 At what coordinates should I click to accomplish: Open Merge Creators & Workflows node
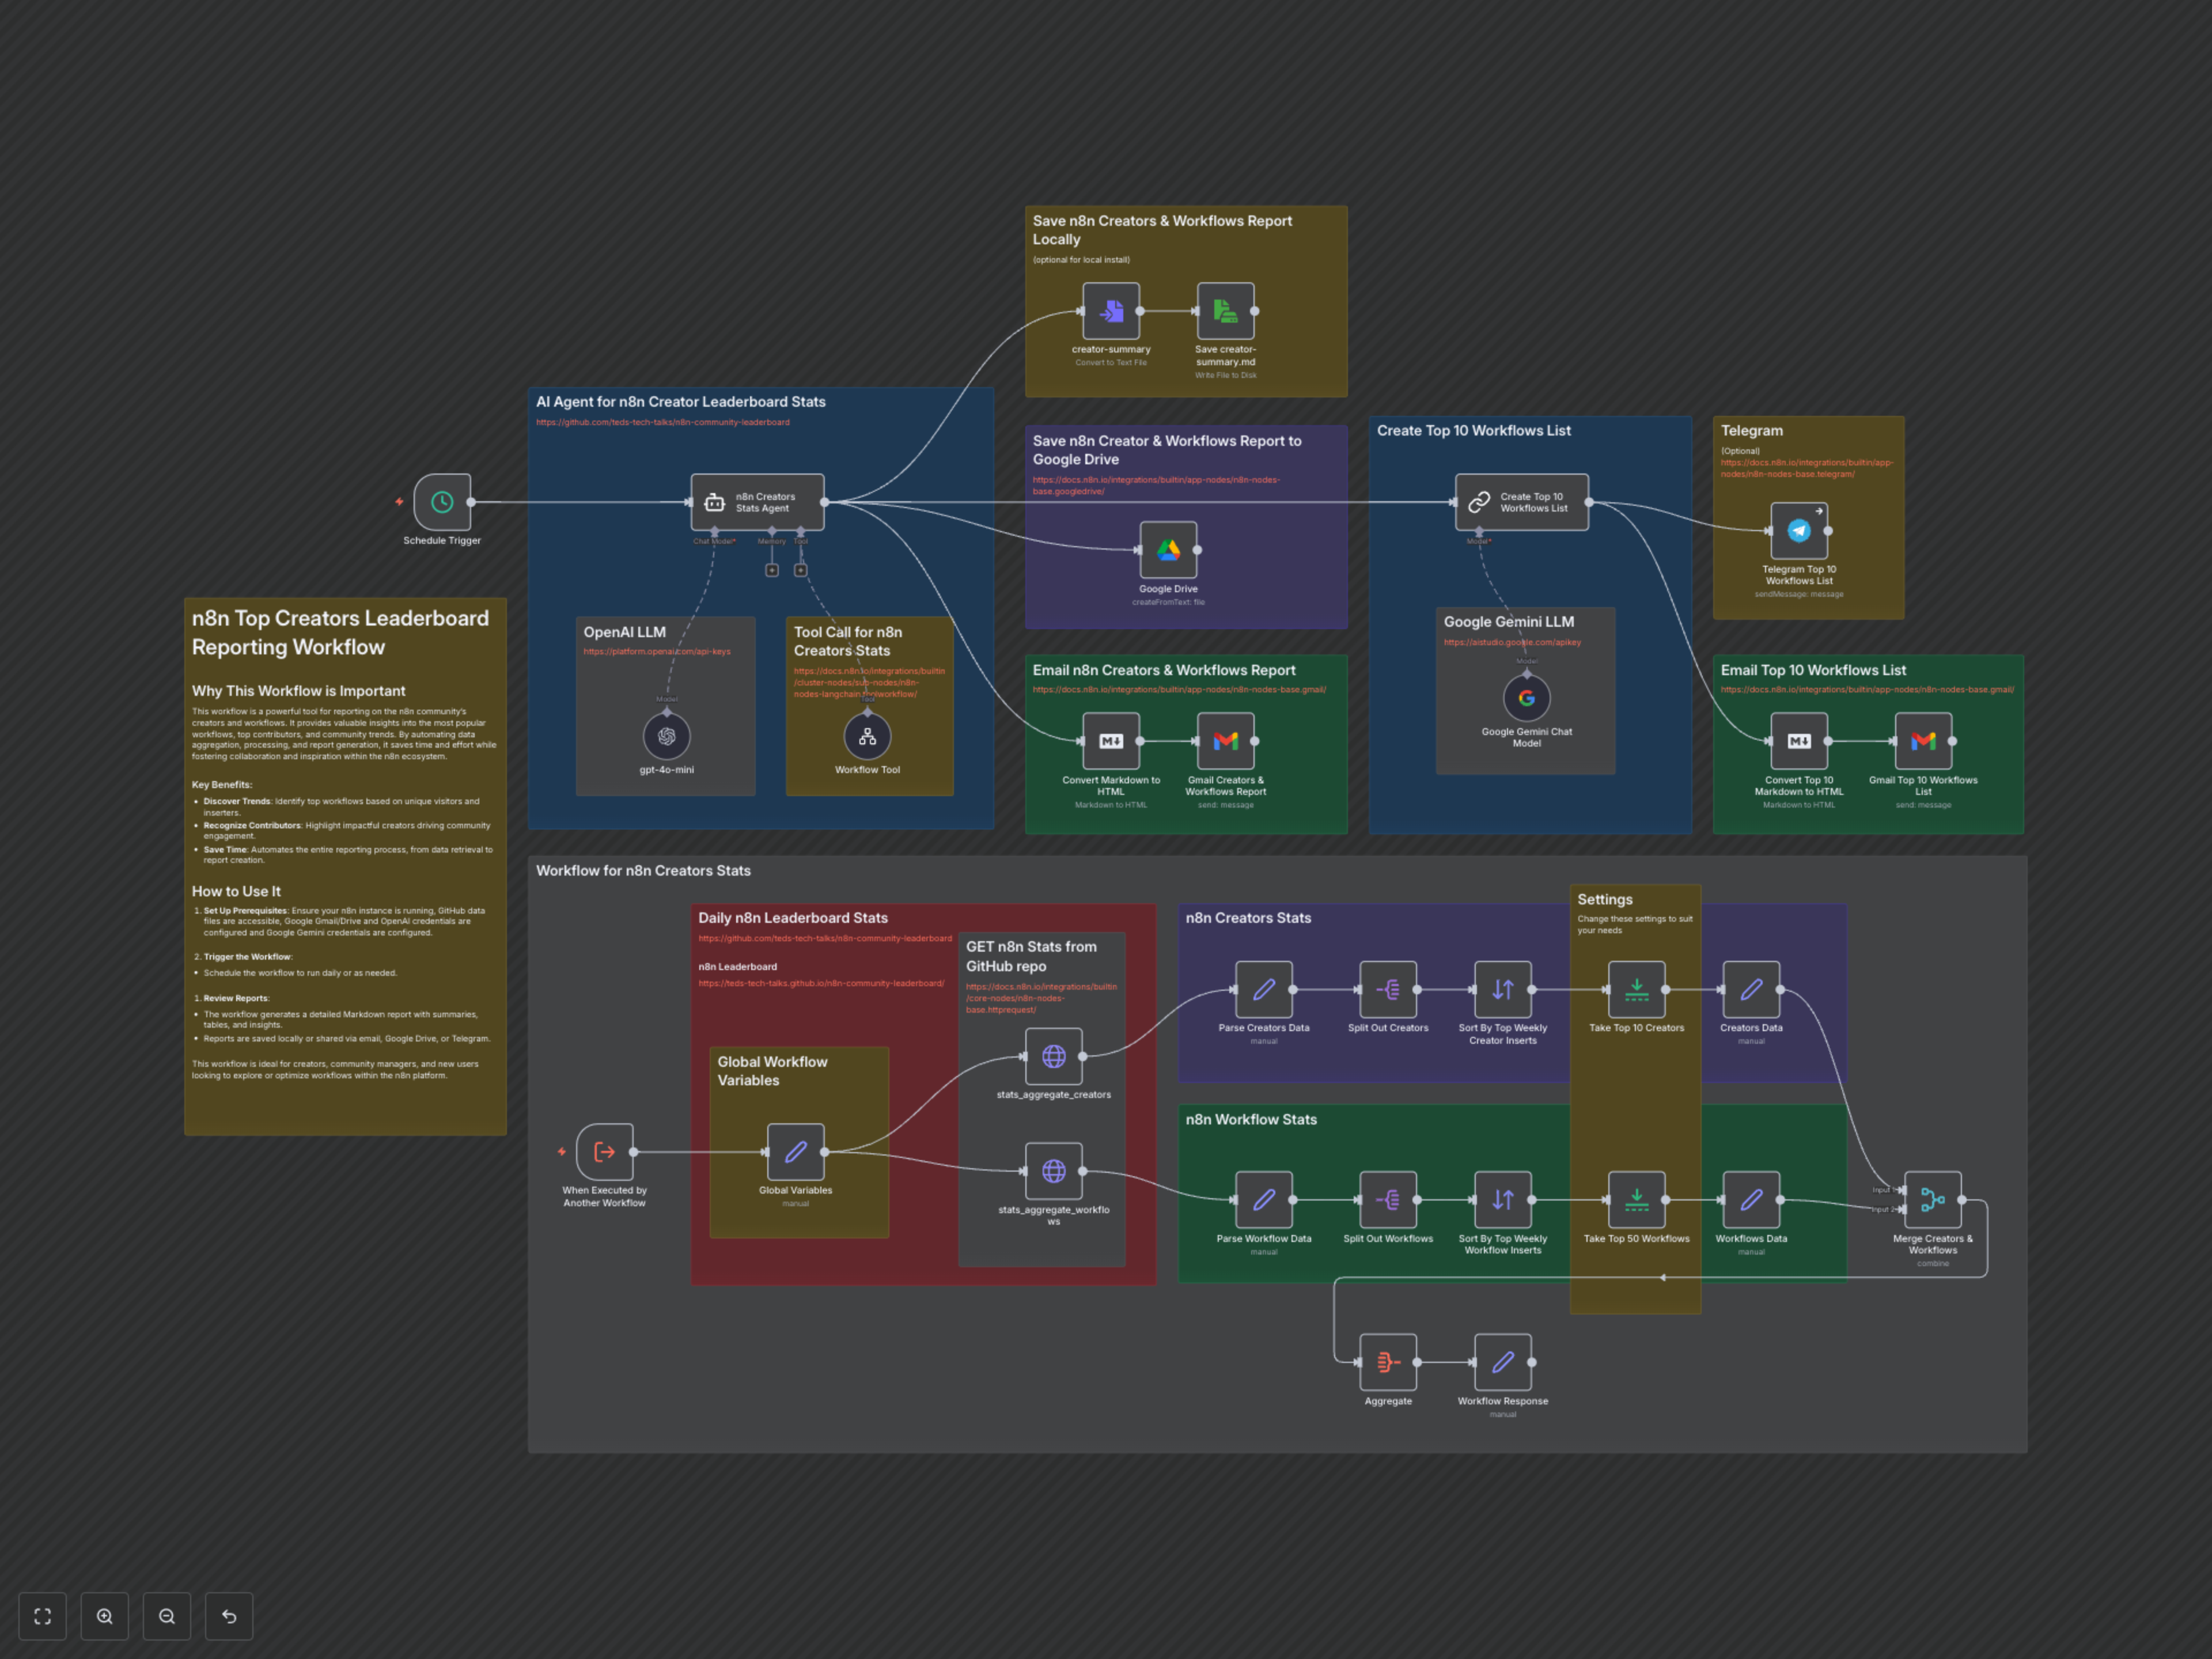1932,1200
